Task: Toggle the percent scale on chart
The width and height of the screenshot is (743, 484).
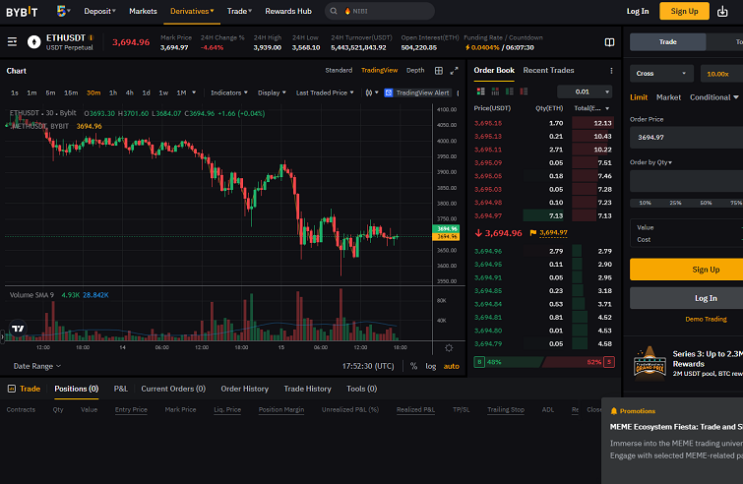Action: tap(414, 366)
